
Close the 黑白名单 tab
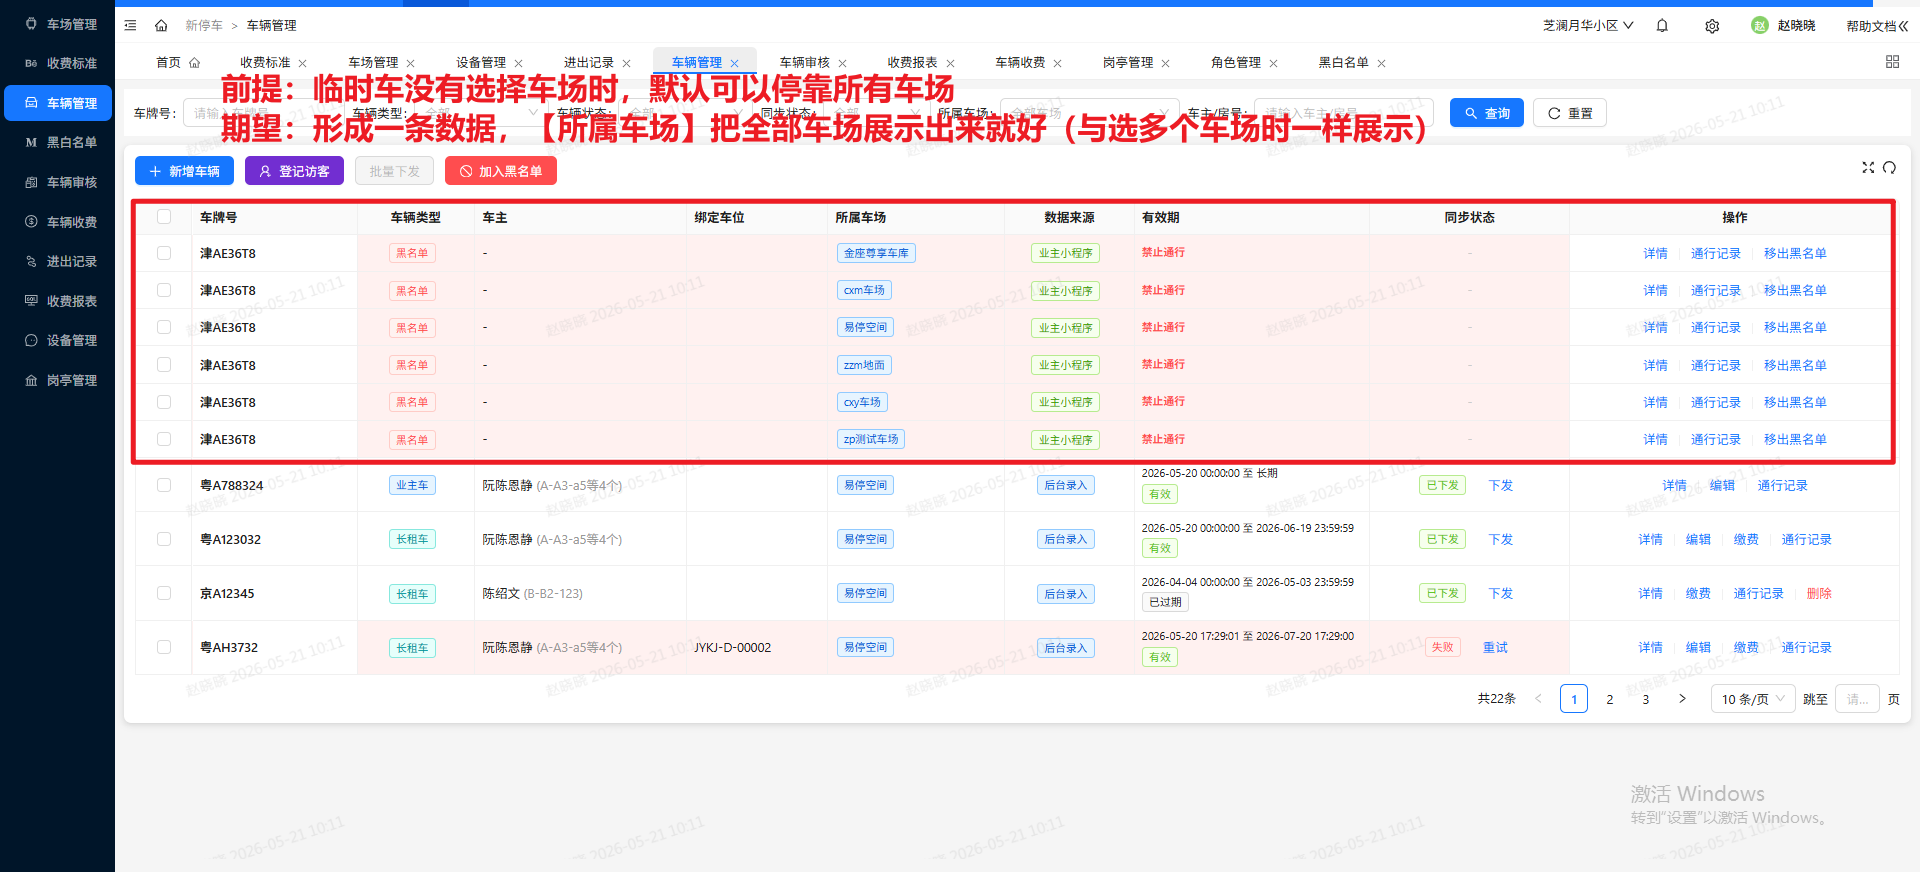pyautogui.click(x=1382, y=63)
